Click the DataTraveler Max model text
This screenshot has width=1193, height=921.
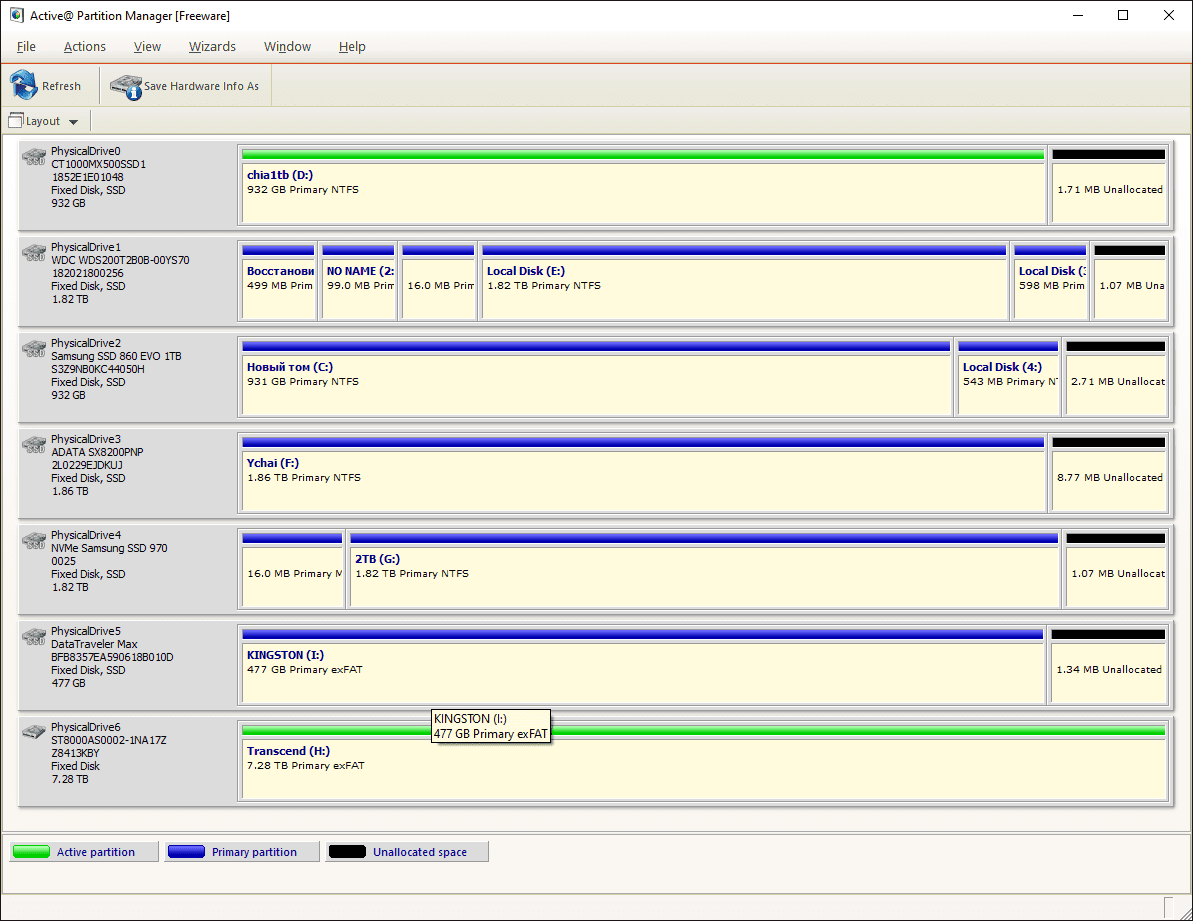94,643
